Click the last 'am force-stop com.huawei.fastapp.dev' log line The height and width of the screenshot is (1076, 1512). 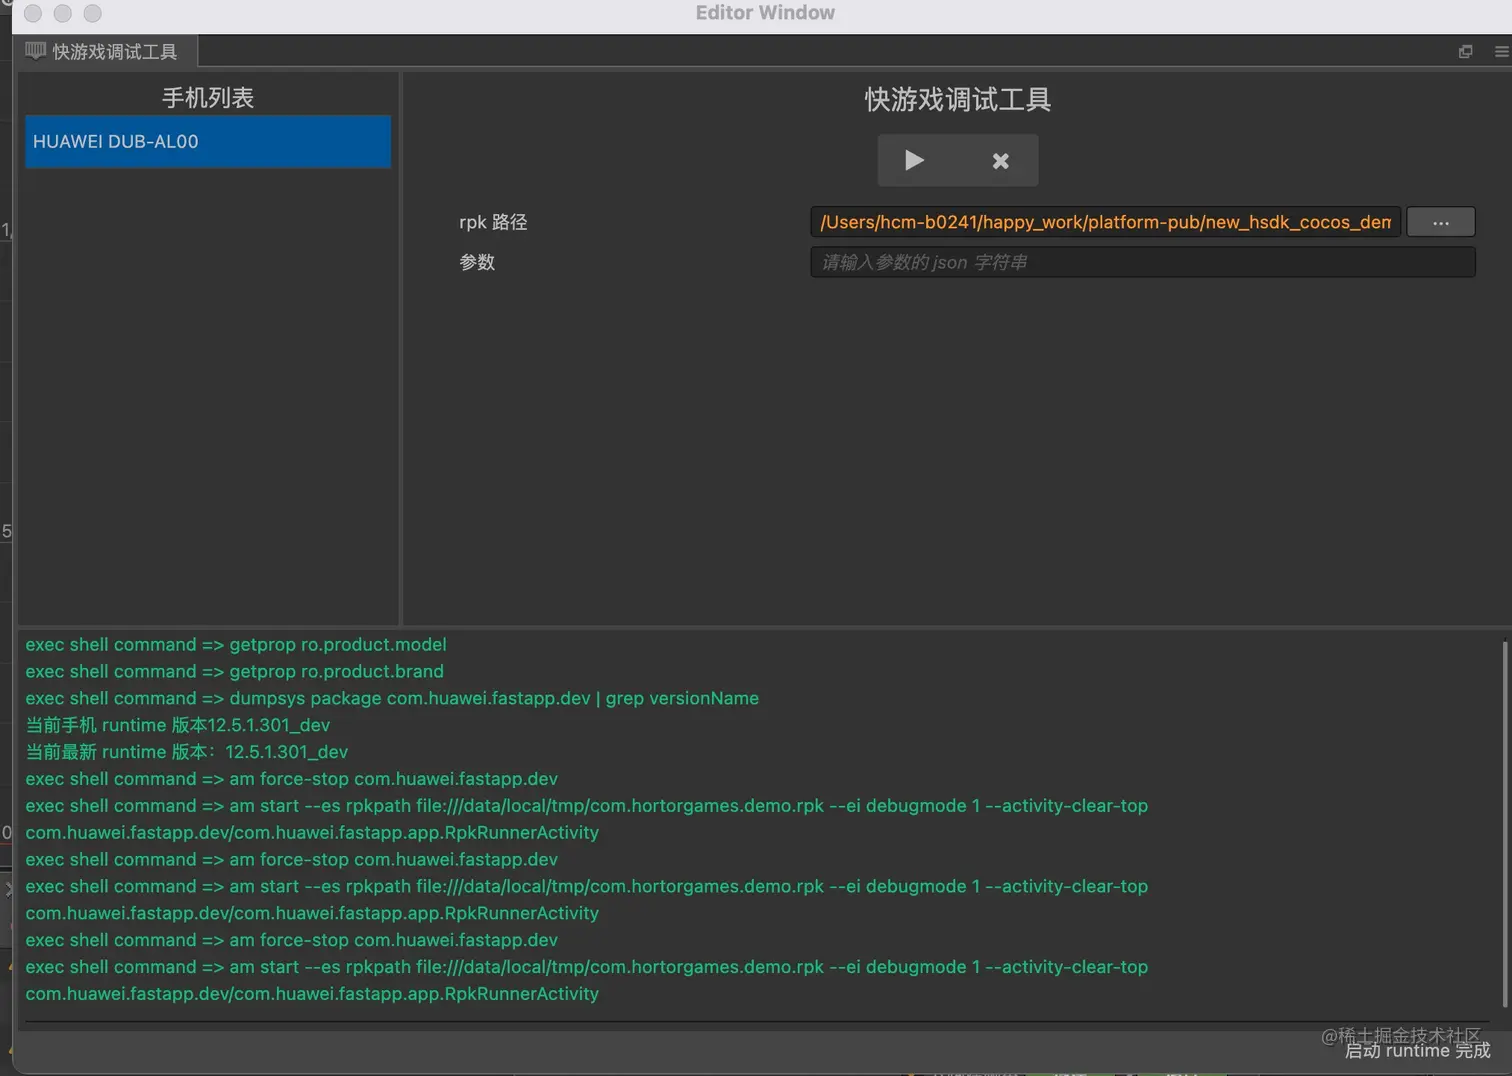tap(292, 940)
